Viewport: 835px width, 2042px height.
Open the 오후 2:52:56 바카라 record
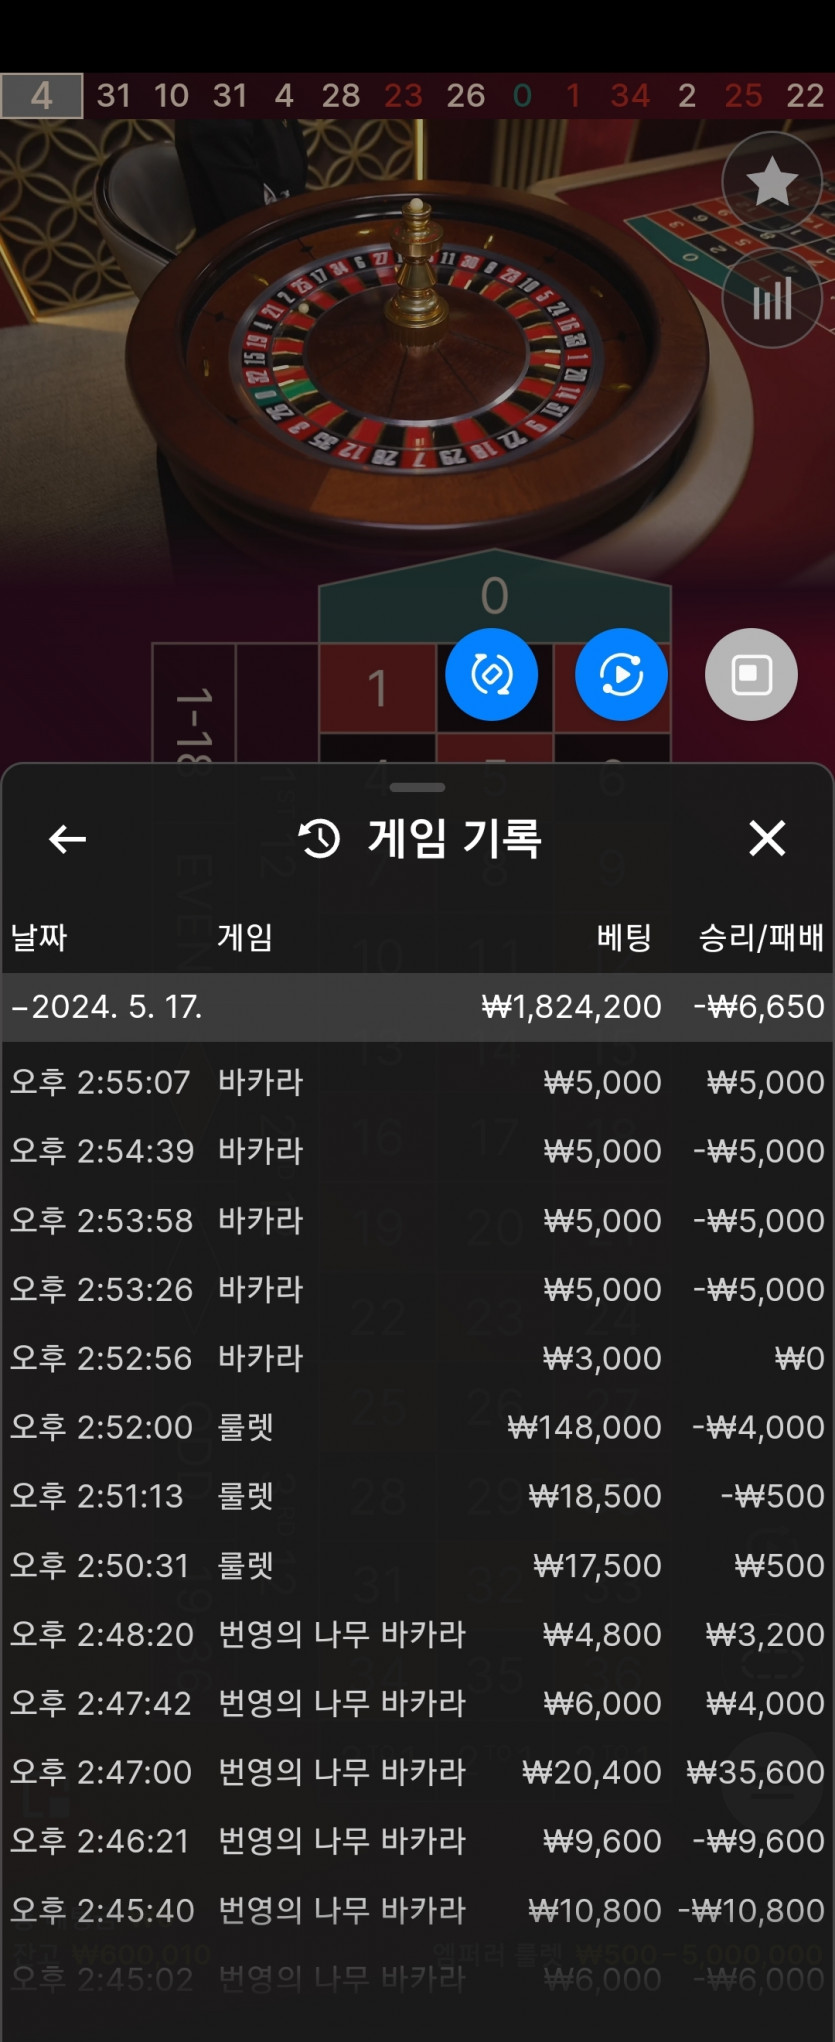coord(417,1358)
